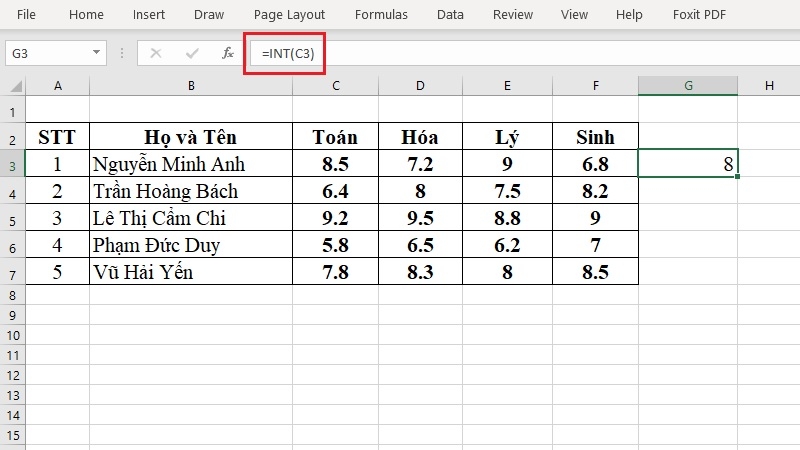800x450 pixels.
Task: Click the Cancel (X) formula icon
Action: 156,53
